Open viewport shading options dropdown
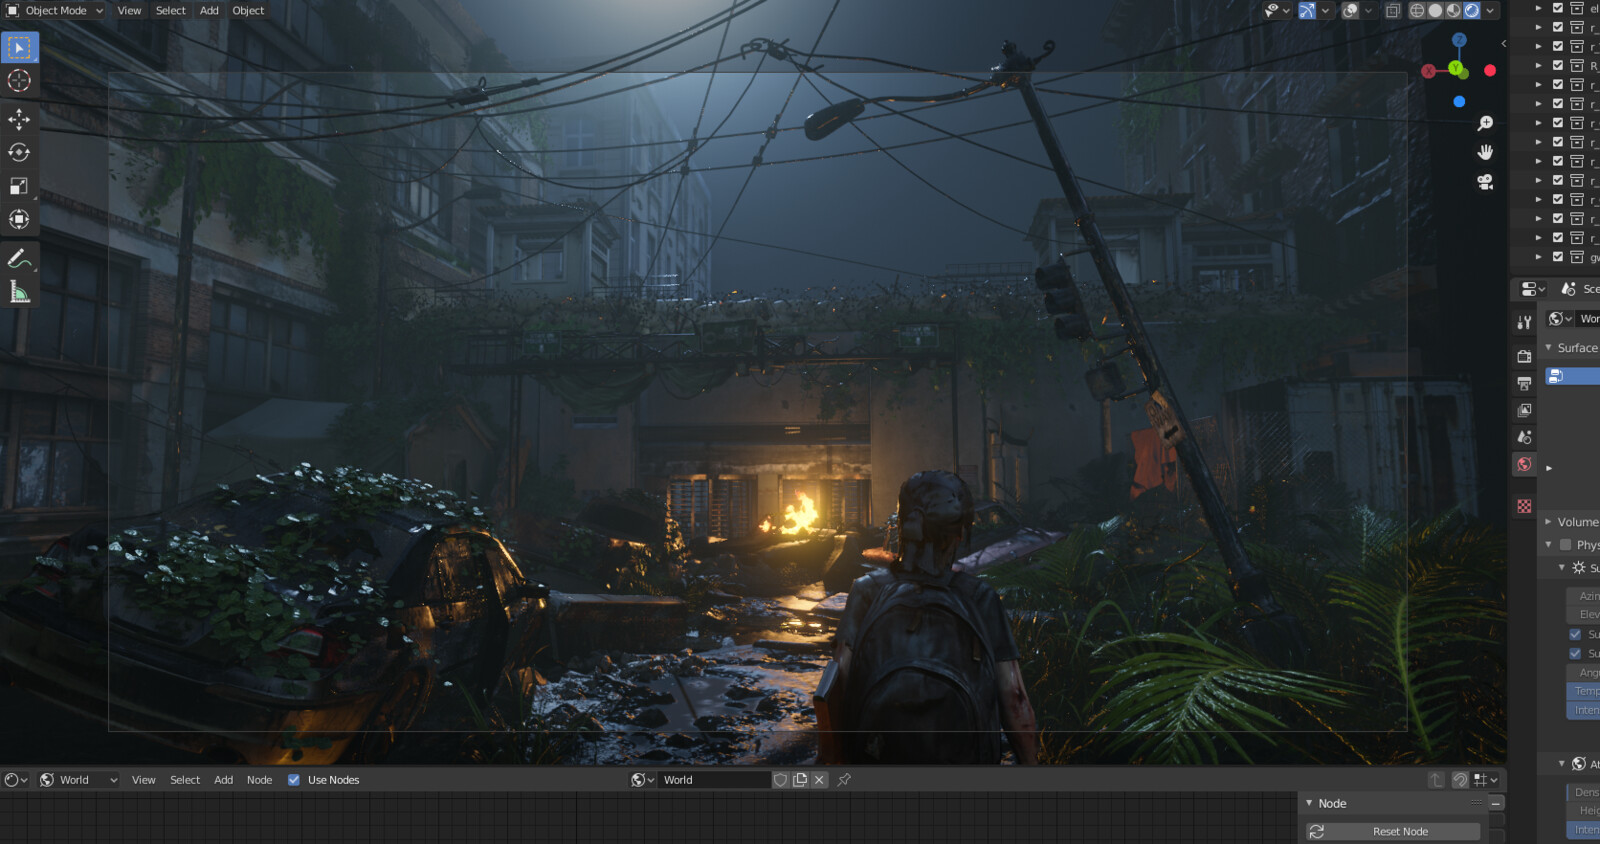Screen dimensions: 1600x844 [1490, 11]
